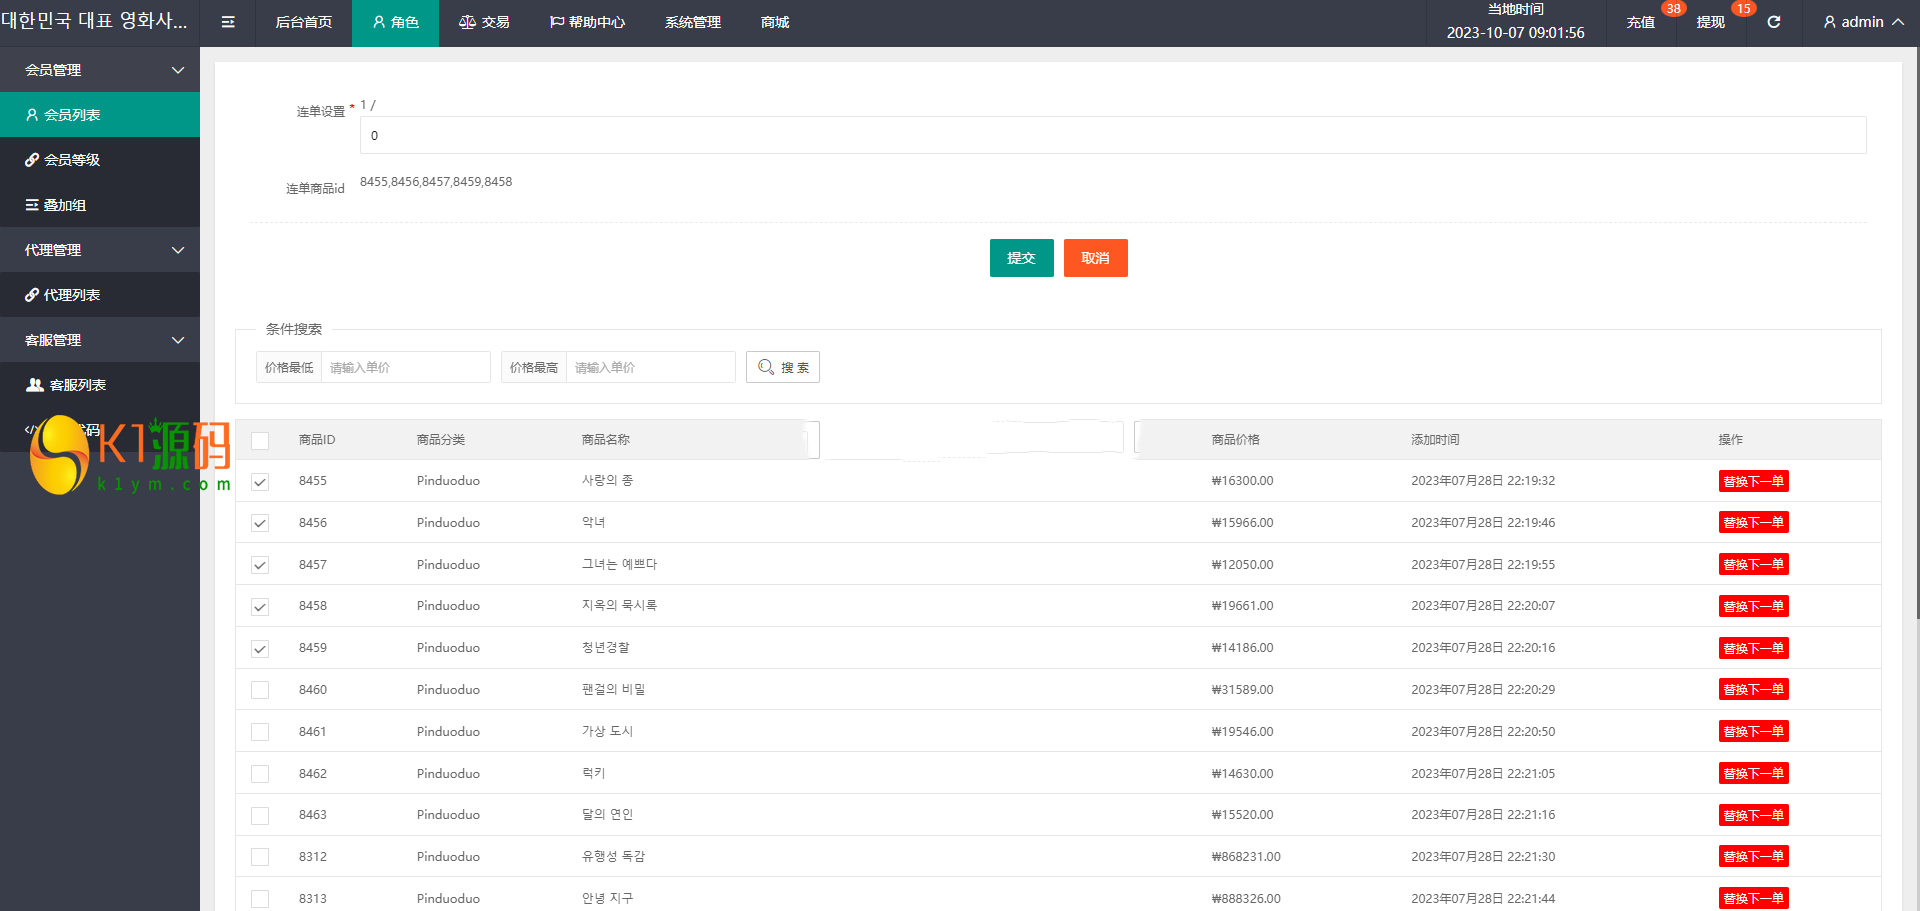Click the green 提交 submit button

[1021, 258]
